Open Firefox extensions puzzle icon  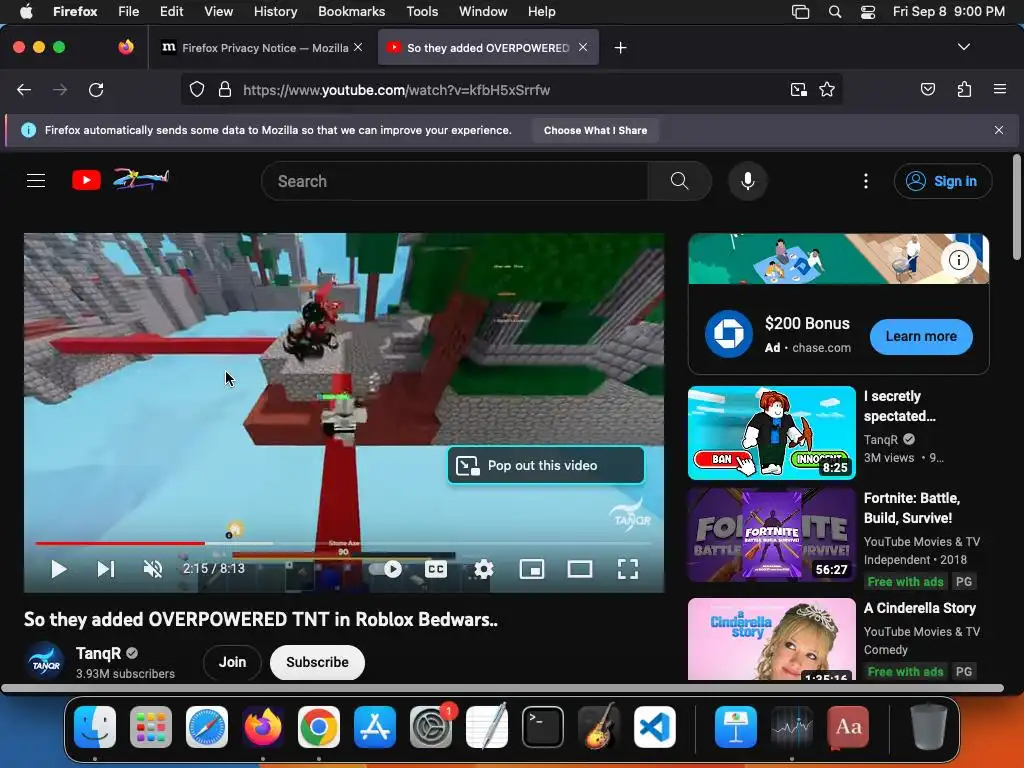964,89
